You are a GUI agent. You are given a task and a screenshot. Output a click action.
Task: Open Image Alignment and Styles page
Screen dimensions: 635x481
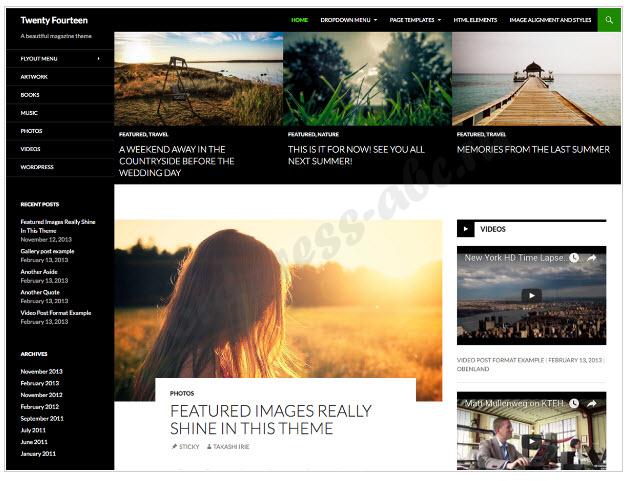tap(550, 20)
